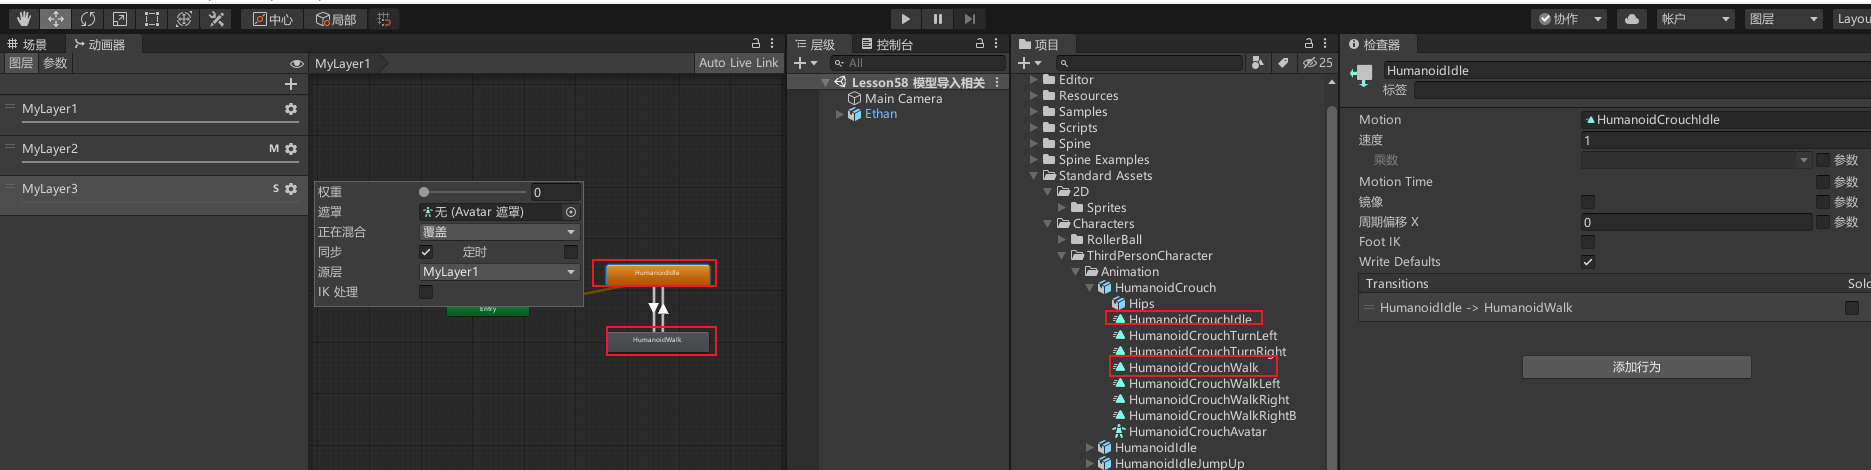Open cloud services icon
Image resolution: width=1871 pixels, height=470 pixels.
[x=1632, y=19]
